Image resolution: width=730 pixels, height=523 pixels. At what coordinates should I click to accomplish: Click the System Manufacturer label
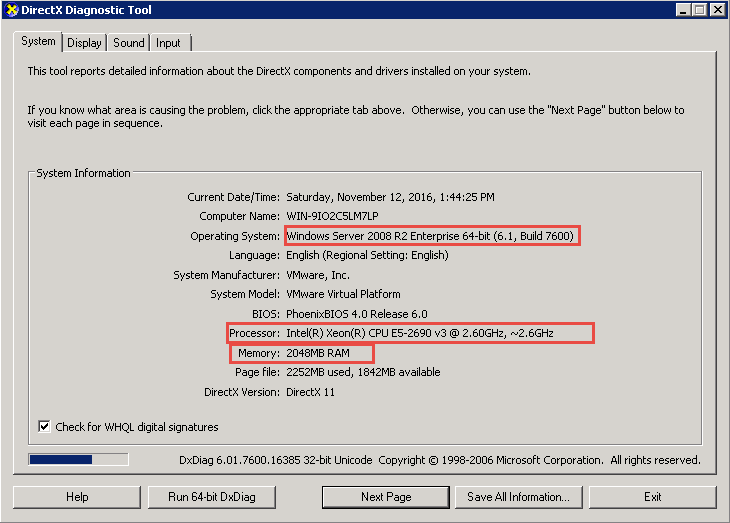tap(226, 275)
